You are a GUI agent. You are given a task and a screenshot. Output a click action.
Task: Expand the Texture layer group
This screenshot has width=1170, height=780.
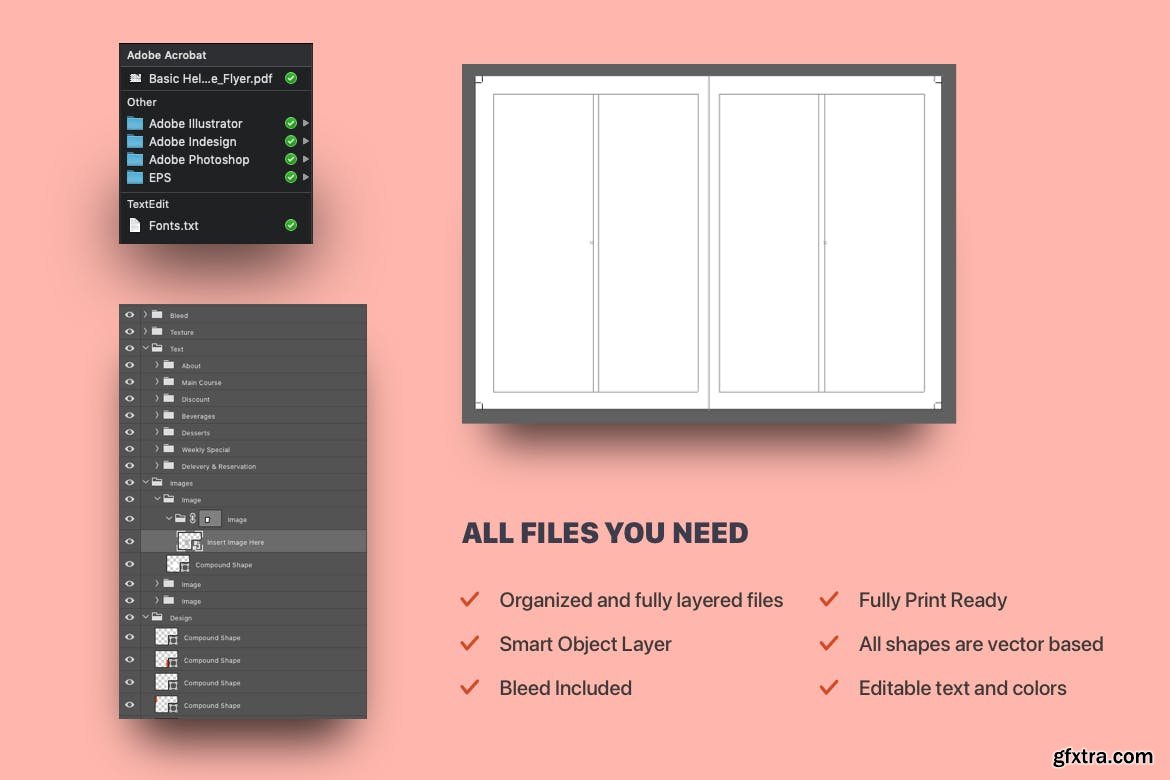coord(145,332)
